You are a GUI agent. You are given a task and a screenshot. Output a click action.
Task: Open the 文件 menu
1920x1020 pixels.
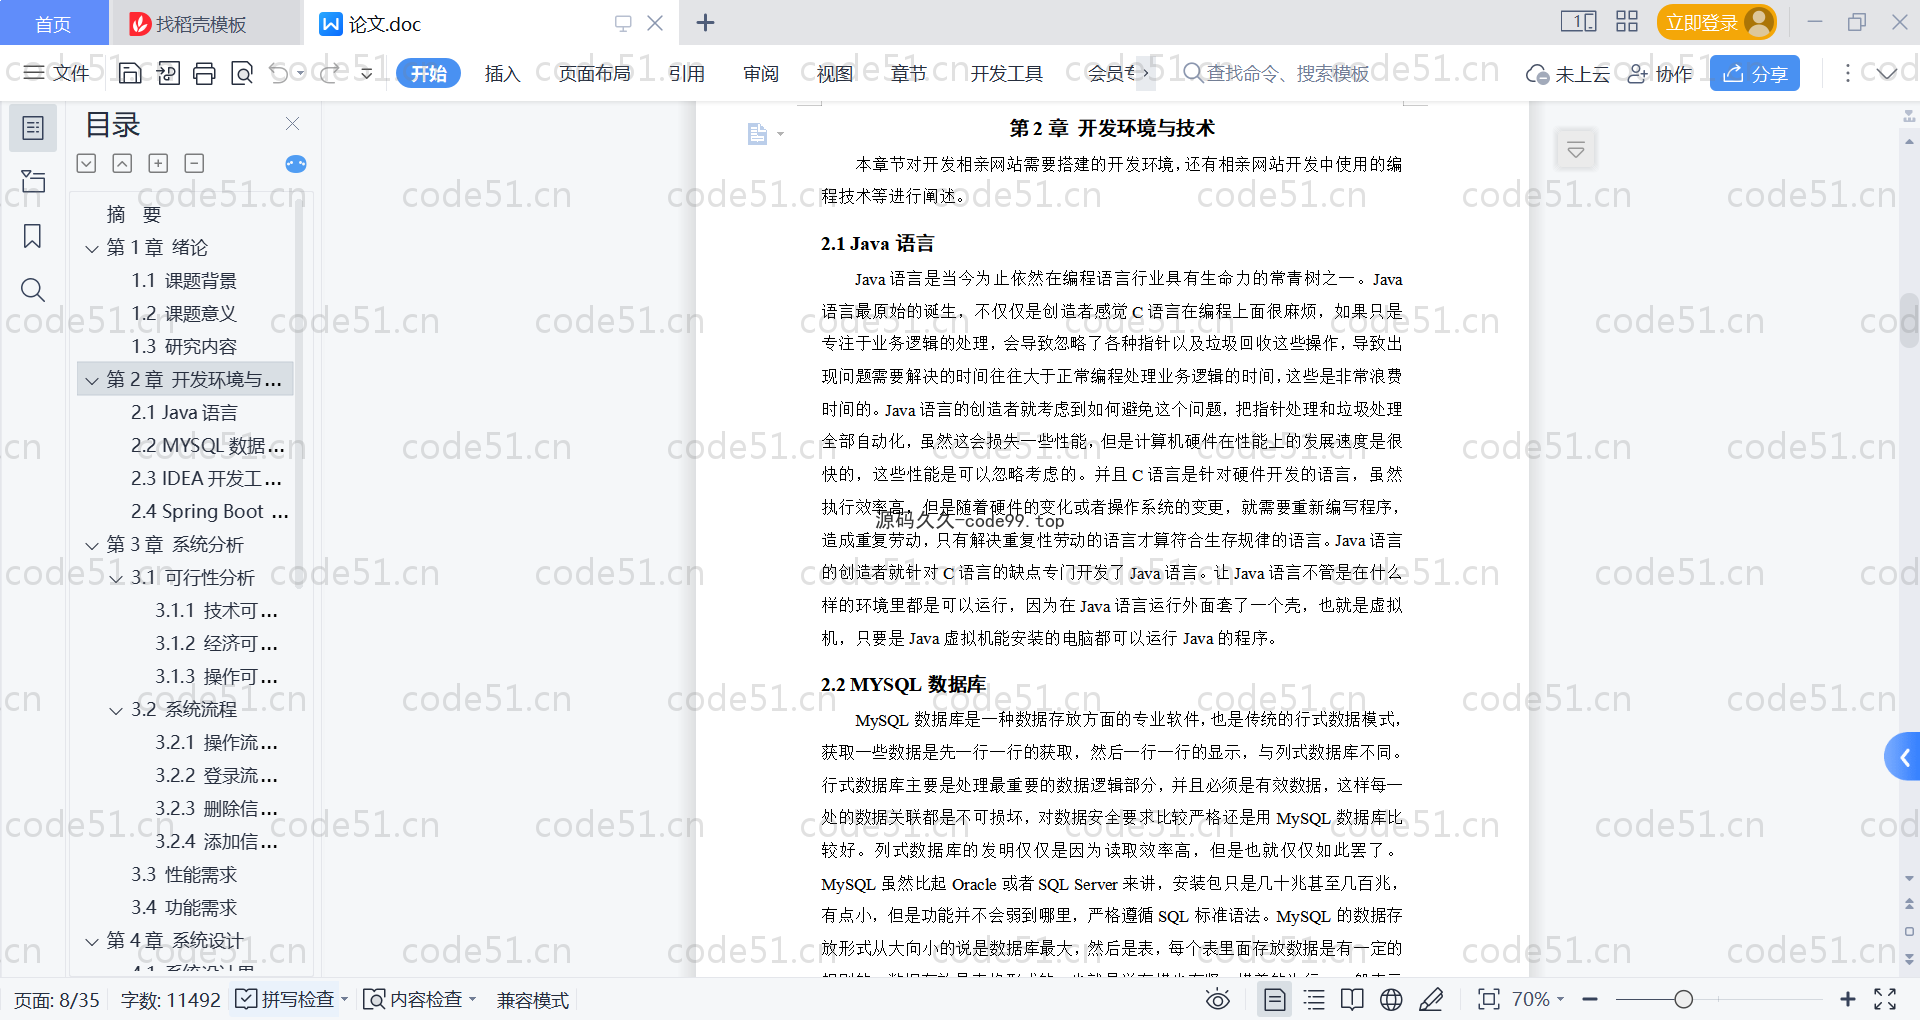(57, 73)
